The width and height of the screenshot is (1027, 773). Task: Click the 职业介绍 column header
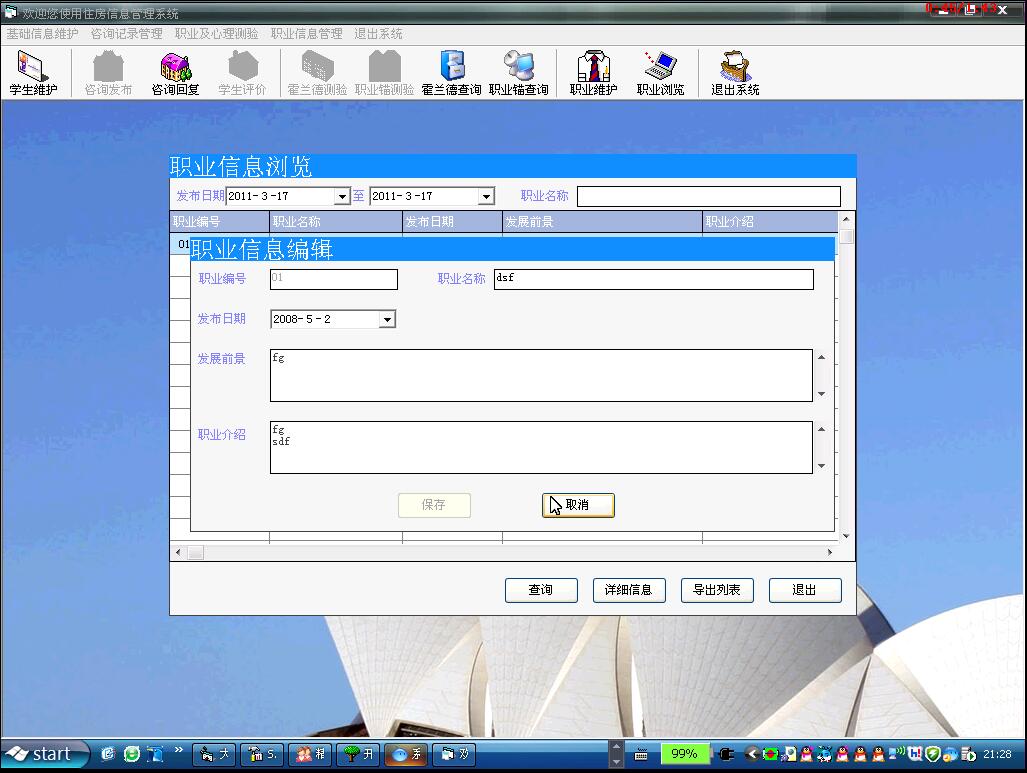click(770, 222)
